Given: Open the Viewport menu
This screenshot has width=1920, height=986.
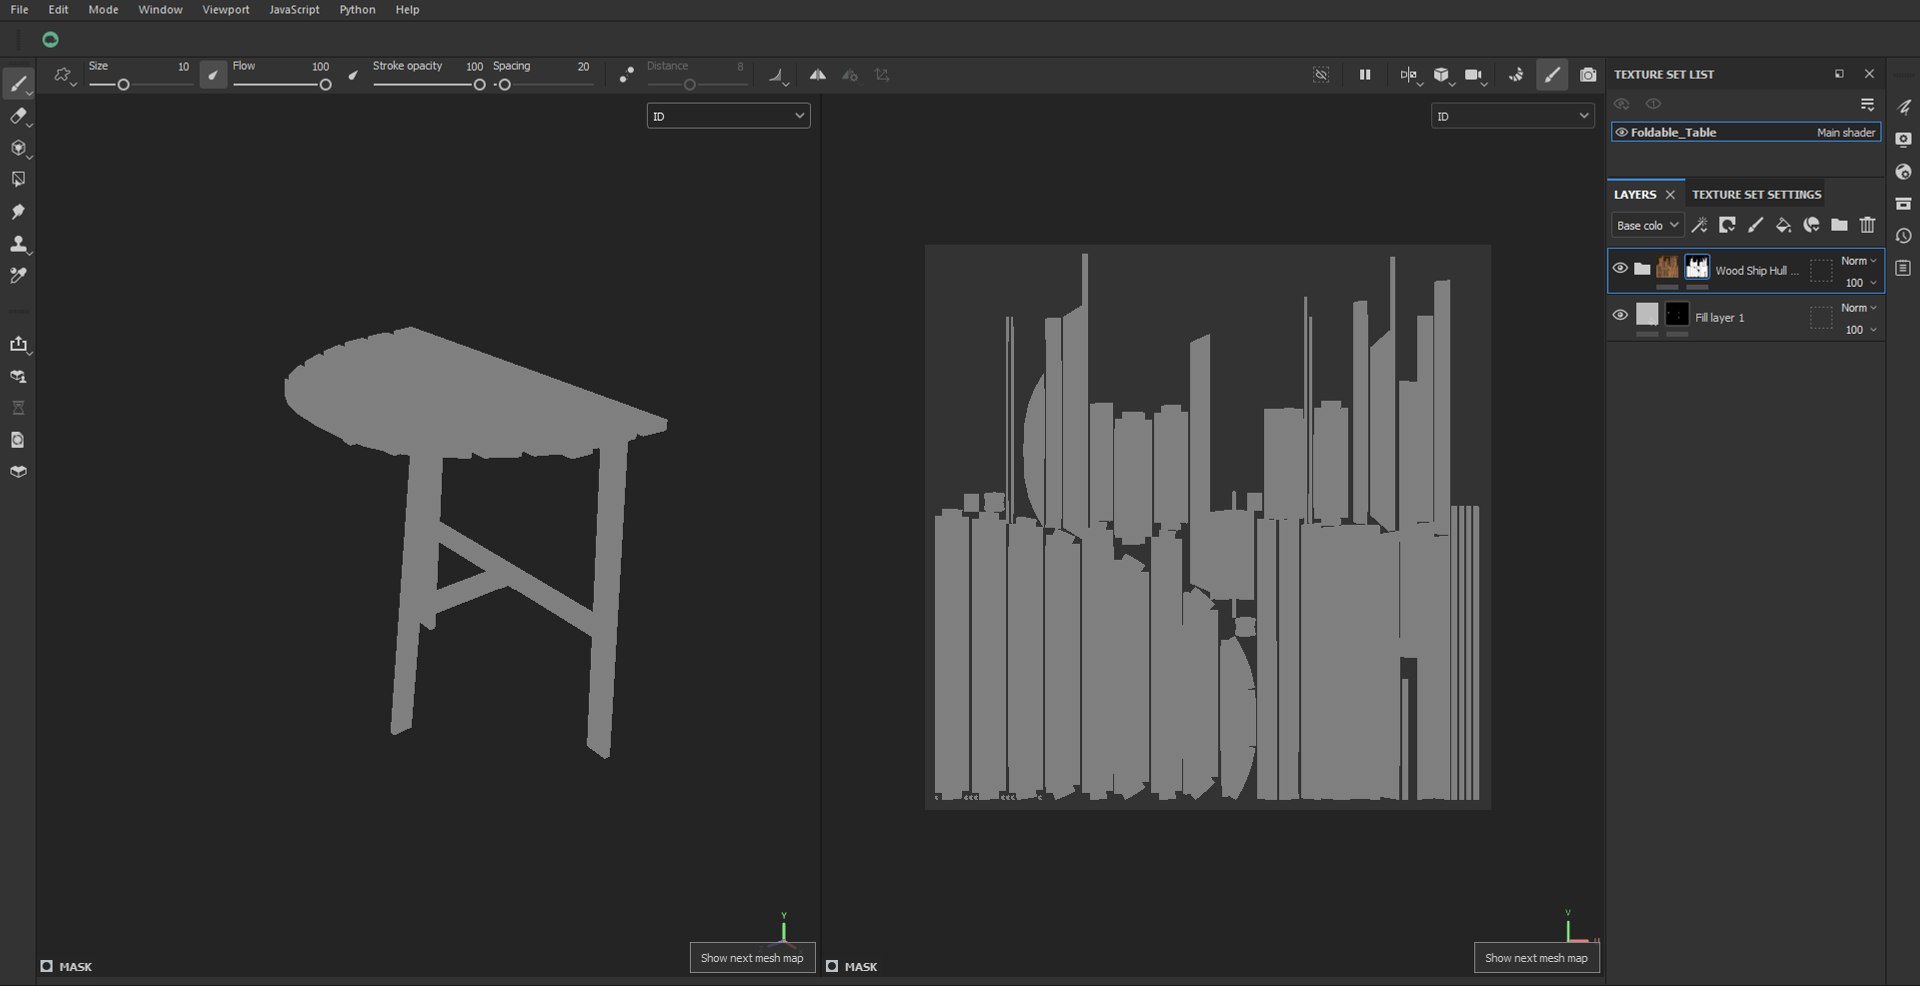Looking at the screenshot, I should (x=226, y=9).
